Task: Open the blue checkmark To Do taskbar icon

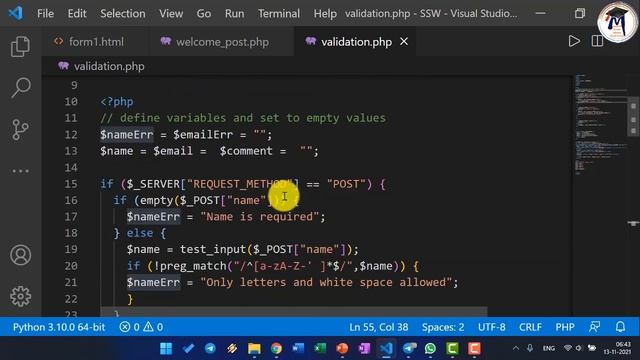Action: click(188, 349)
